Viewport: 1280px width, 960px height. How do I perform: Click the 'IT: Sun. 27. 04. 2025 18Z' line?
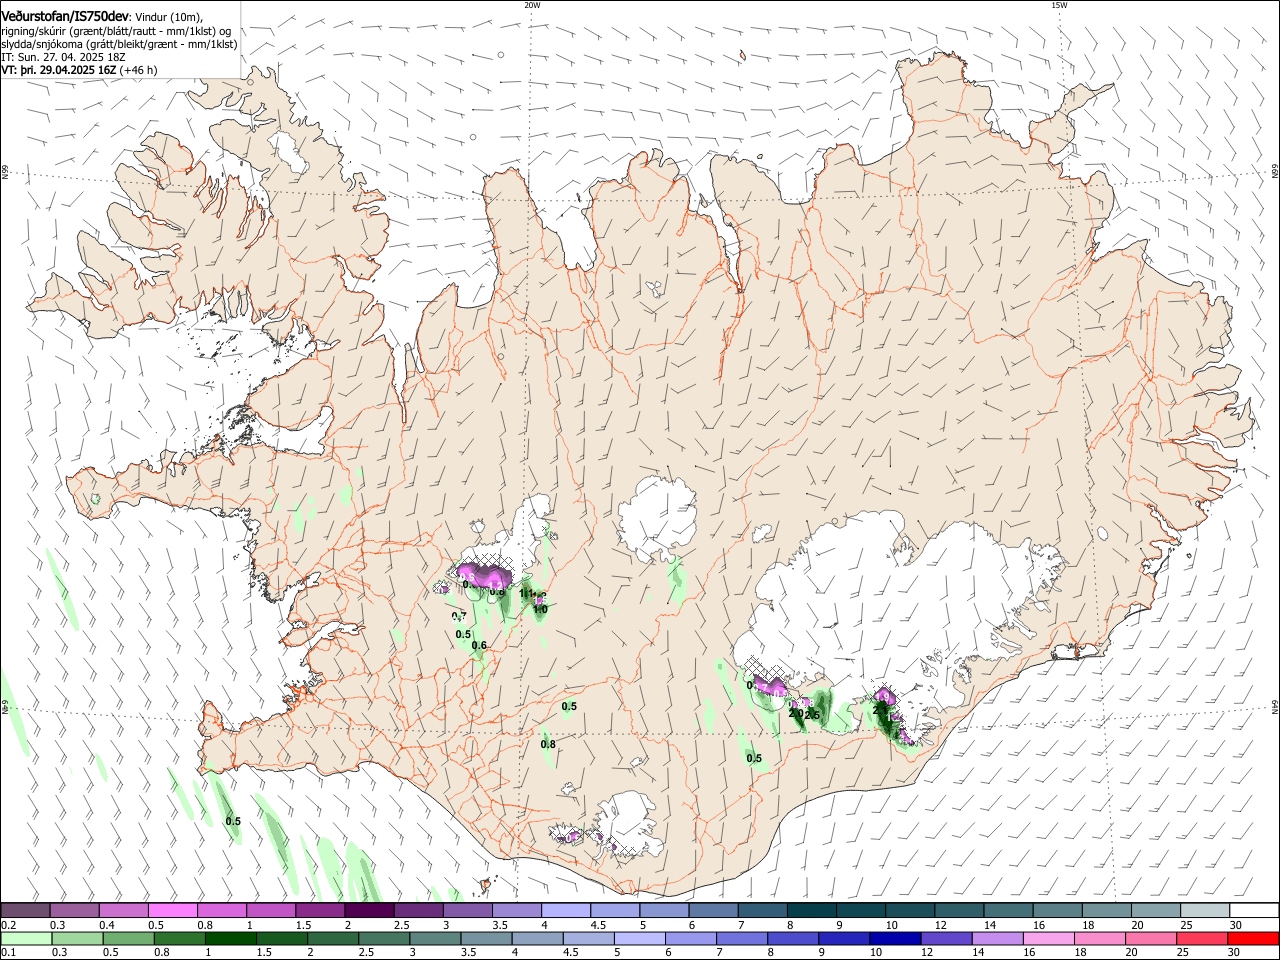point(63,57)
